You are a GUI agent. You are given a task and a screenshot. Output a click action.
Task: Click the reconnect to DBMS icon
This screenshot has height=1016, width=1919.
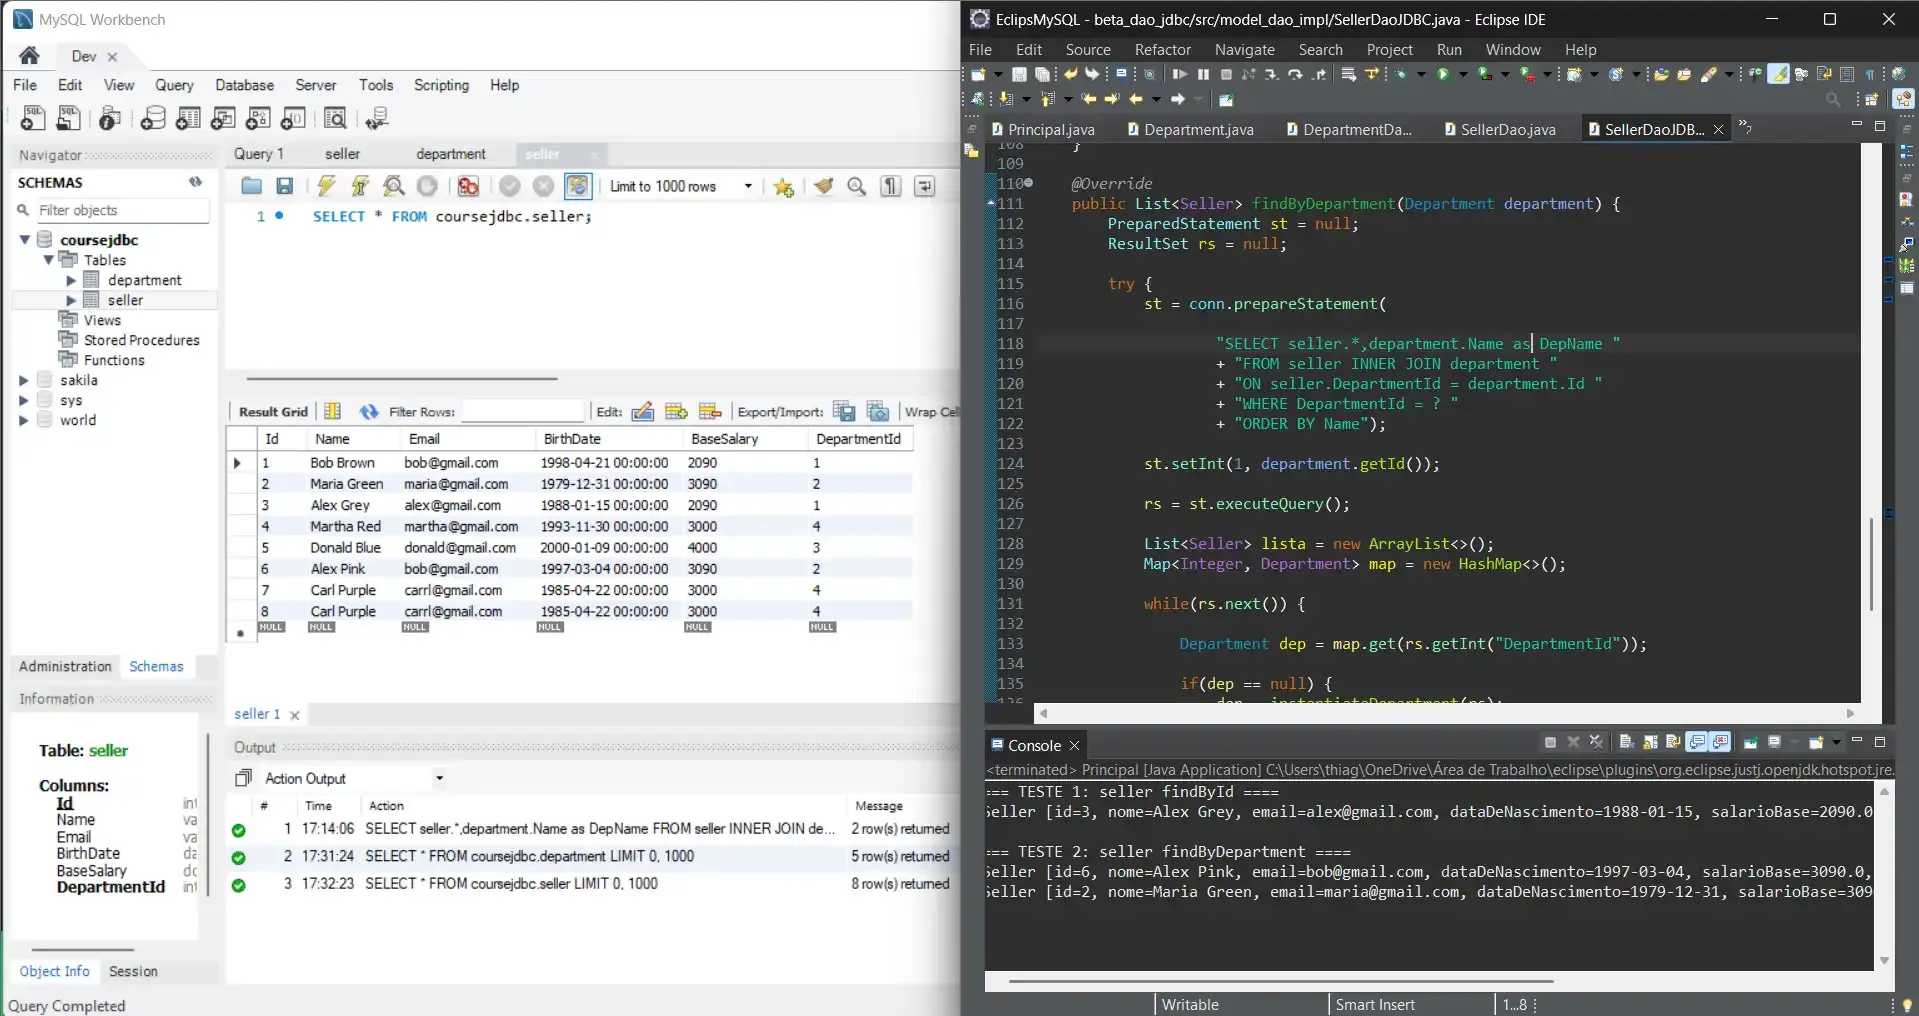(x=377, y=119)
